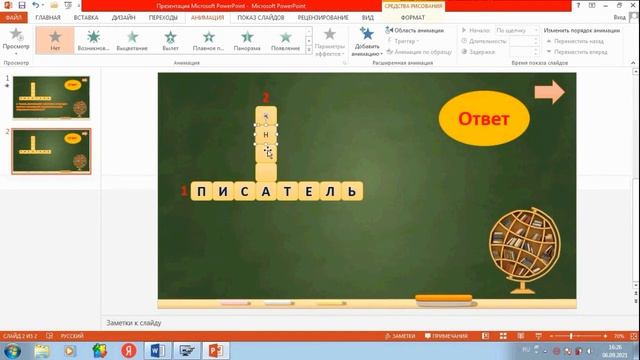This screenshot has width=640, height=360.
Task: Click the bookshelf globe image
Action: (x=525, y=250)
